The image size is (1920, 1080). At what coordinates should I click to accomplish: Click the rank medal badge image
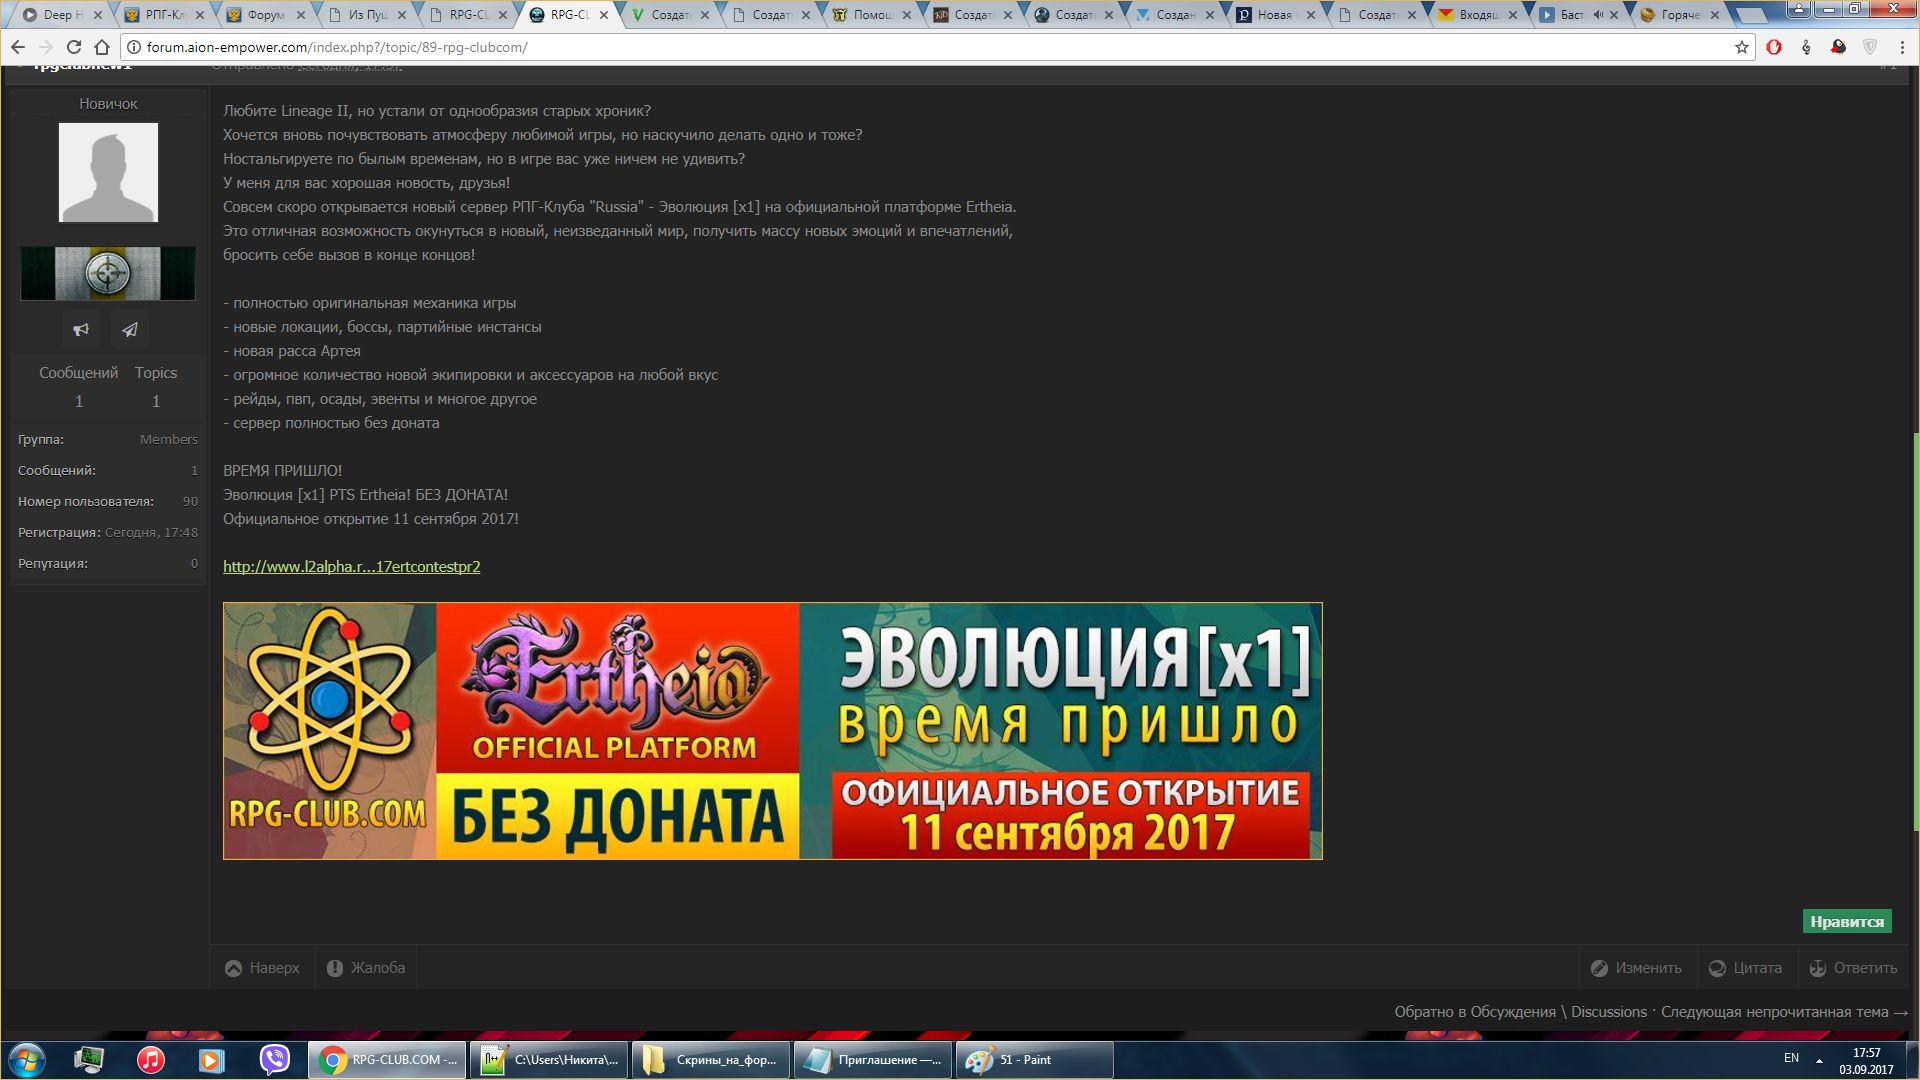pyautogui.click(x=108, y=273)
